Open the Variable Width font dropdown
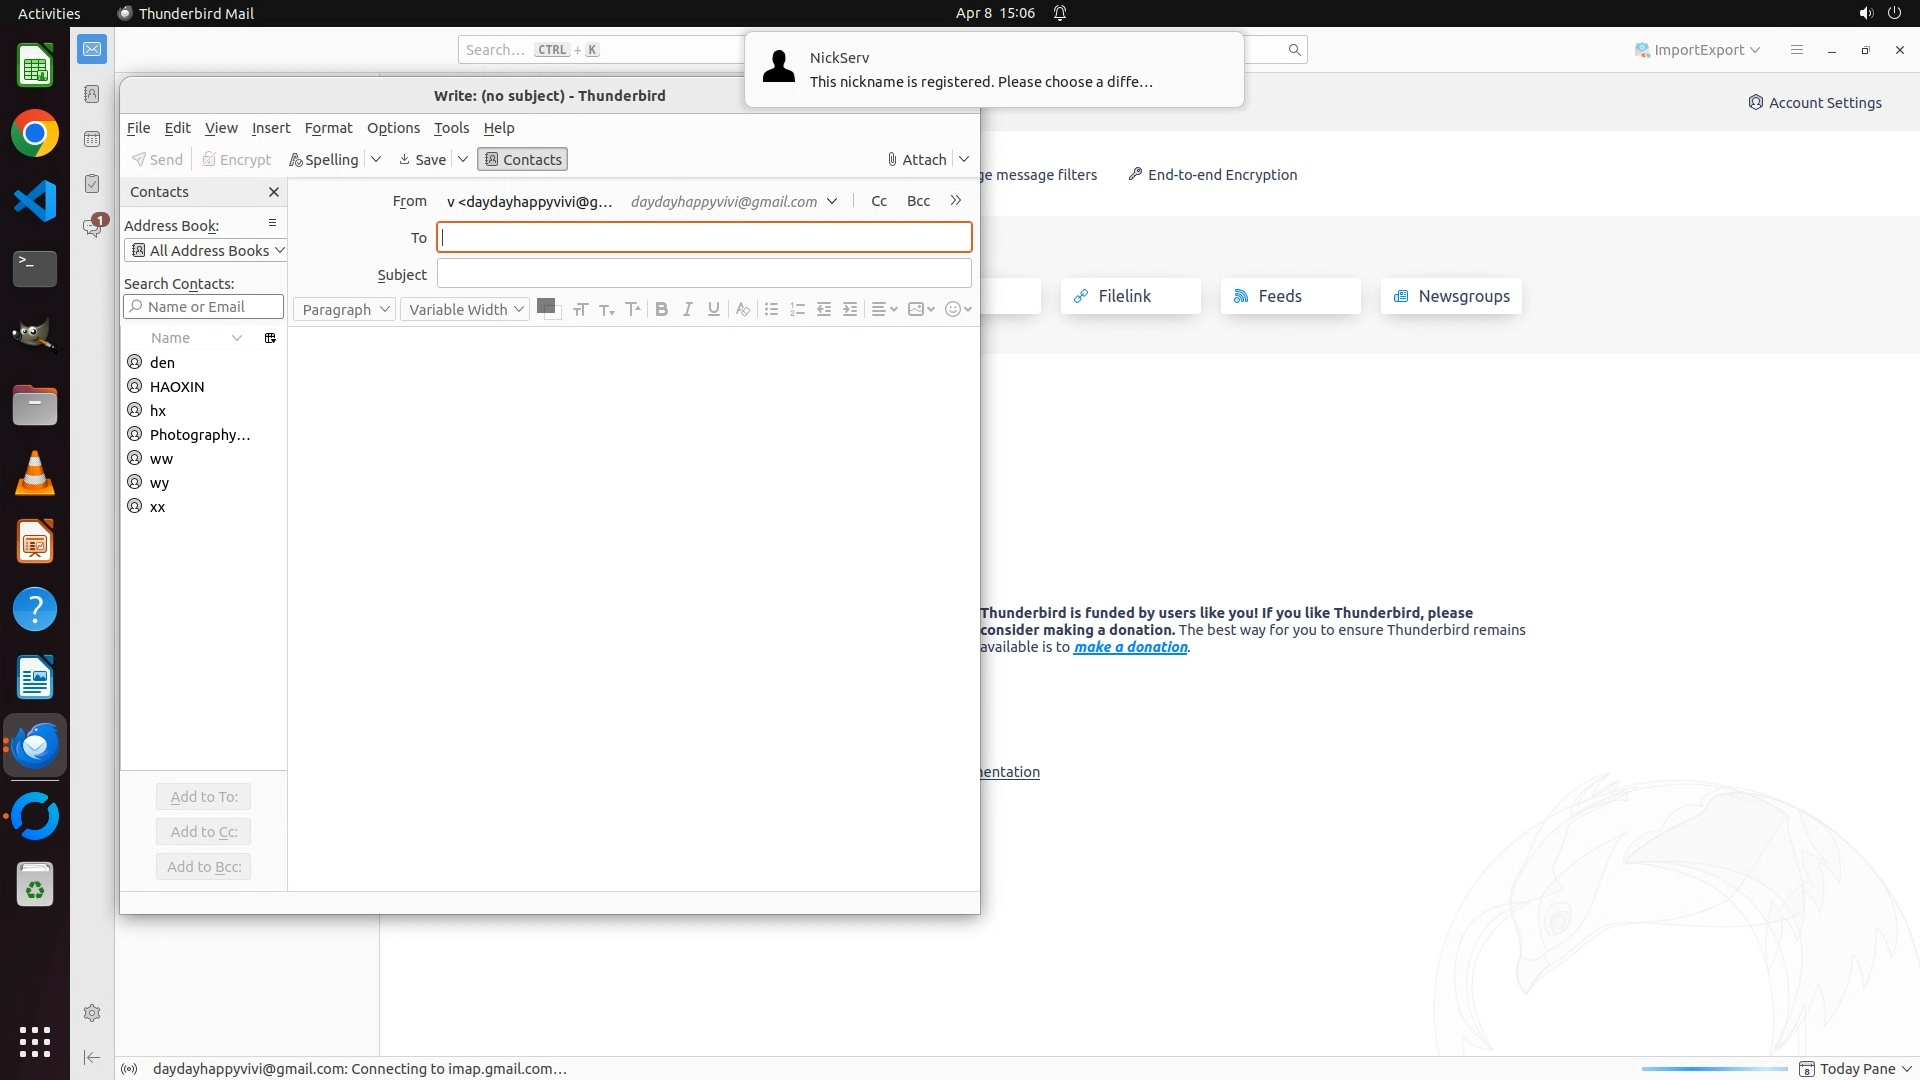 click(x=465, y=310)
